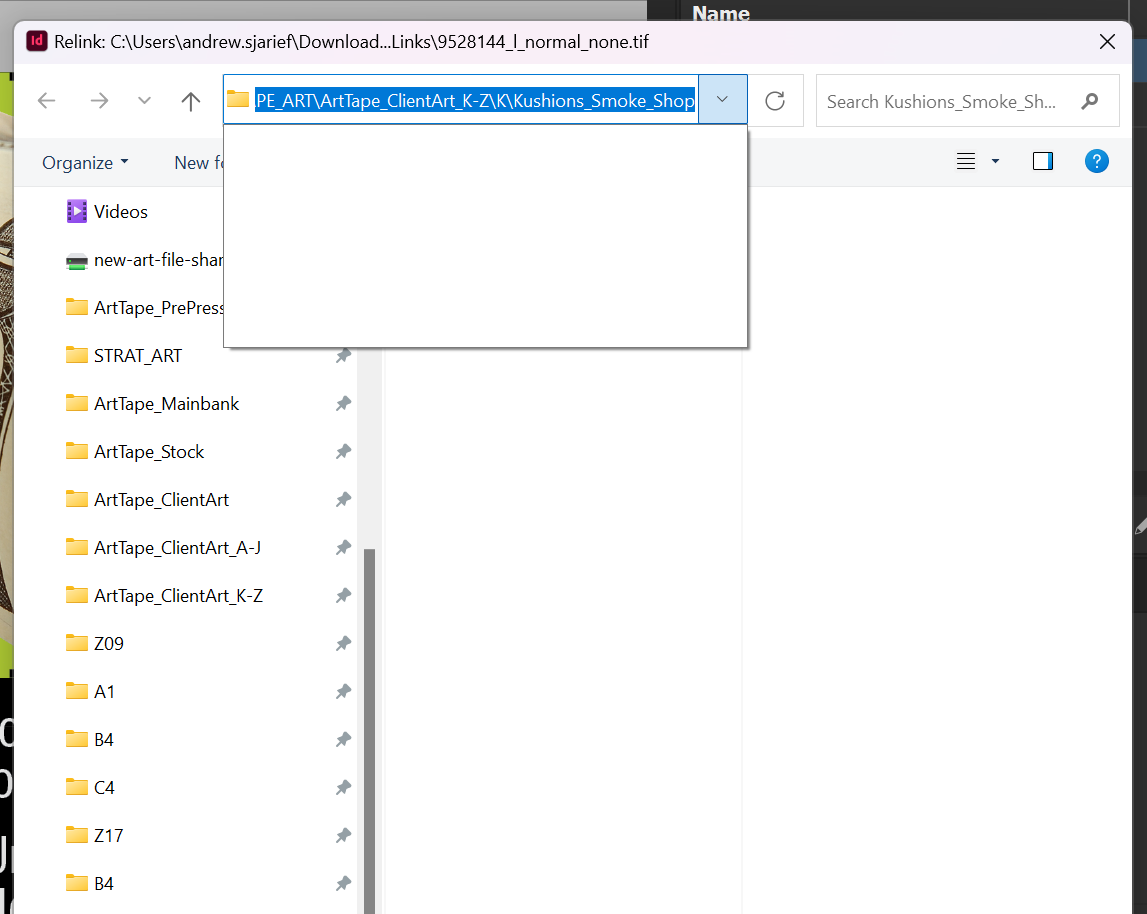Open the view options chevron
This screenshot has width=1147, height=914.
[994, 161]
